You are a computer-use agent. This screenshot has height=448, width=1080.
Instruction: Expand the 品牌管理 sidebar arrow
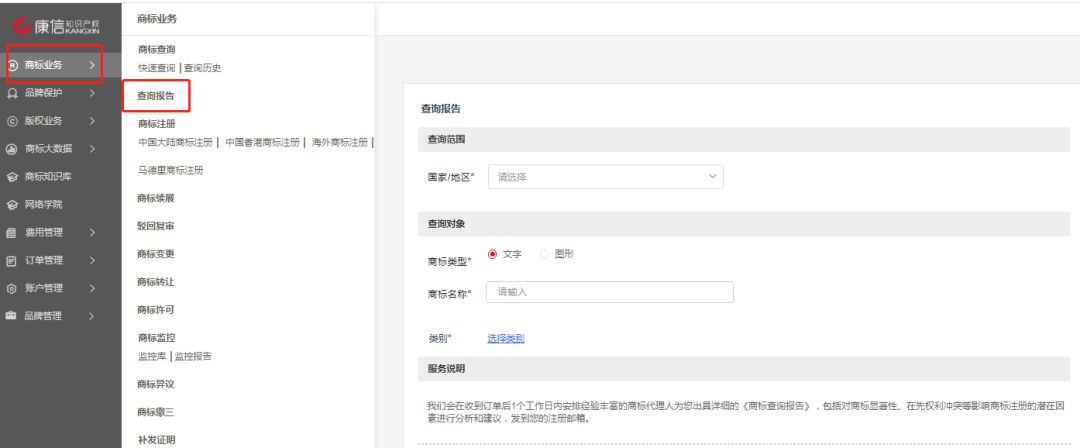[92, 316]
